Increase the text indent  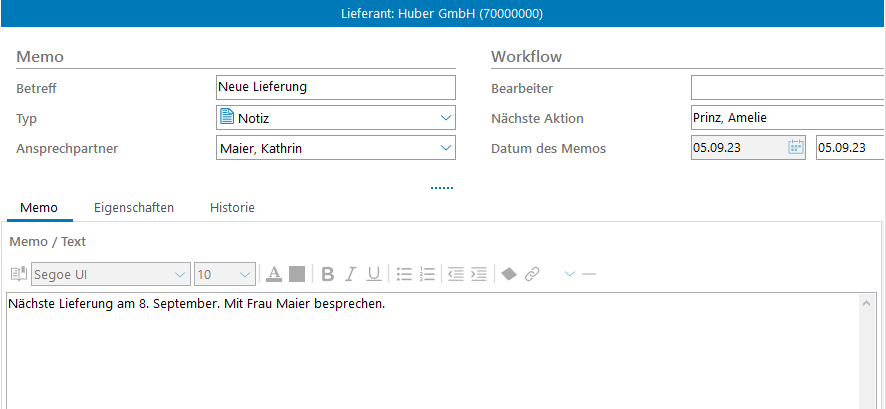[x=479, y=274]
